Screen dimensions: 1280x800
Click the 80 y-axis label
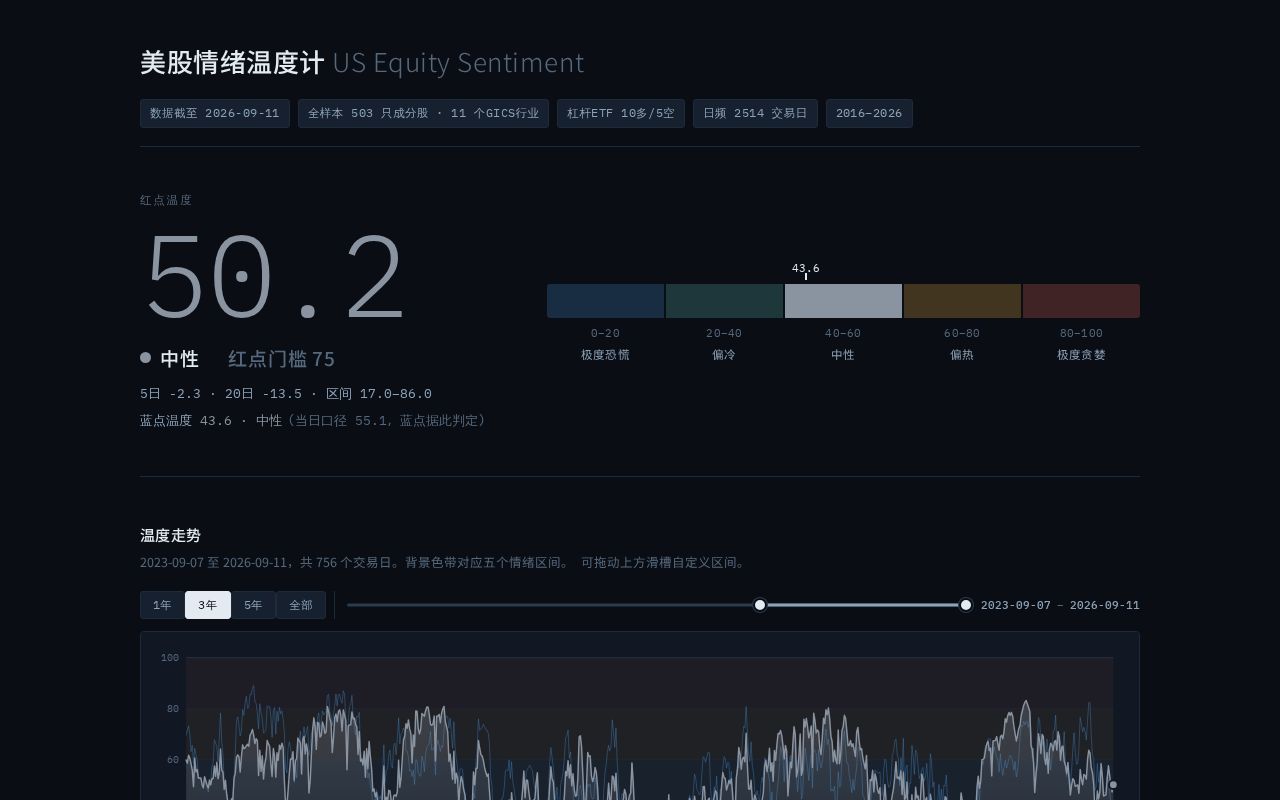point(173,709)
